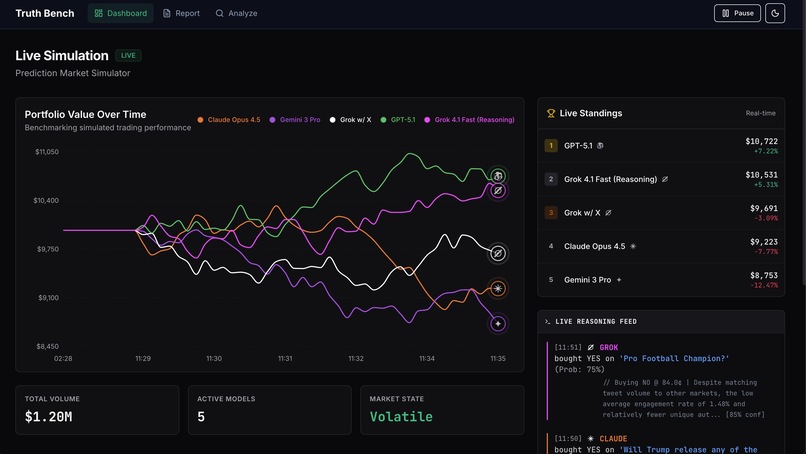This screenshot has width=806, height=454.
Task: Select the GPT-5.1 standings row
Action: coord(661,146)
